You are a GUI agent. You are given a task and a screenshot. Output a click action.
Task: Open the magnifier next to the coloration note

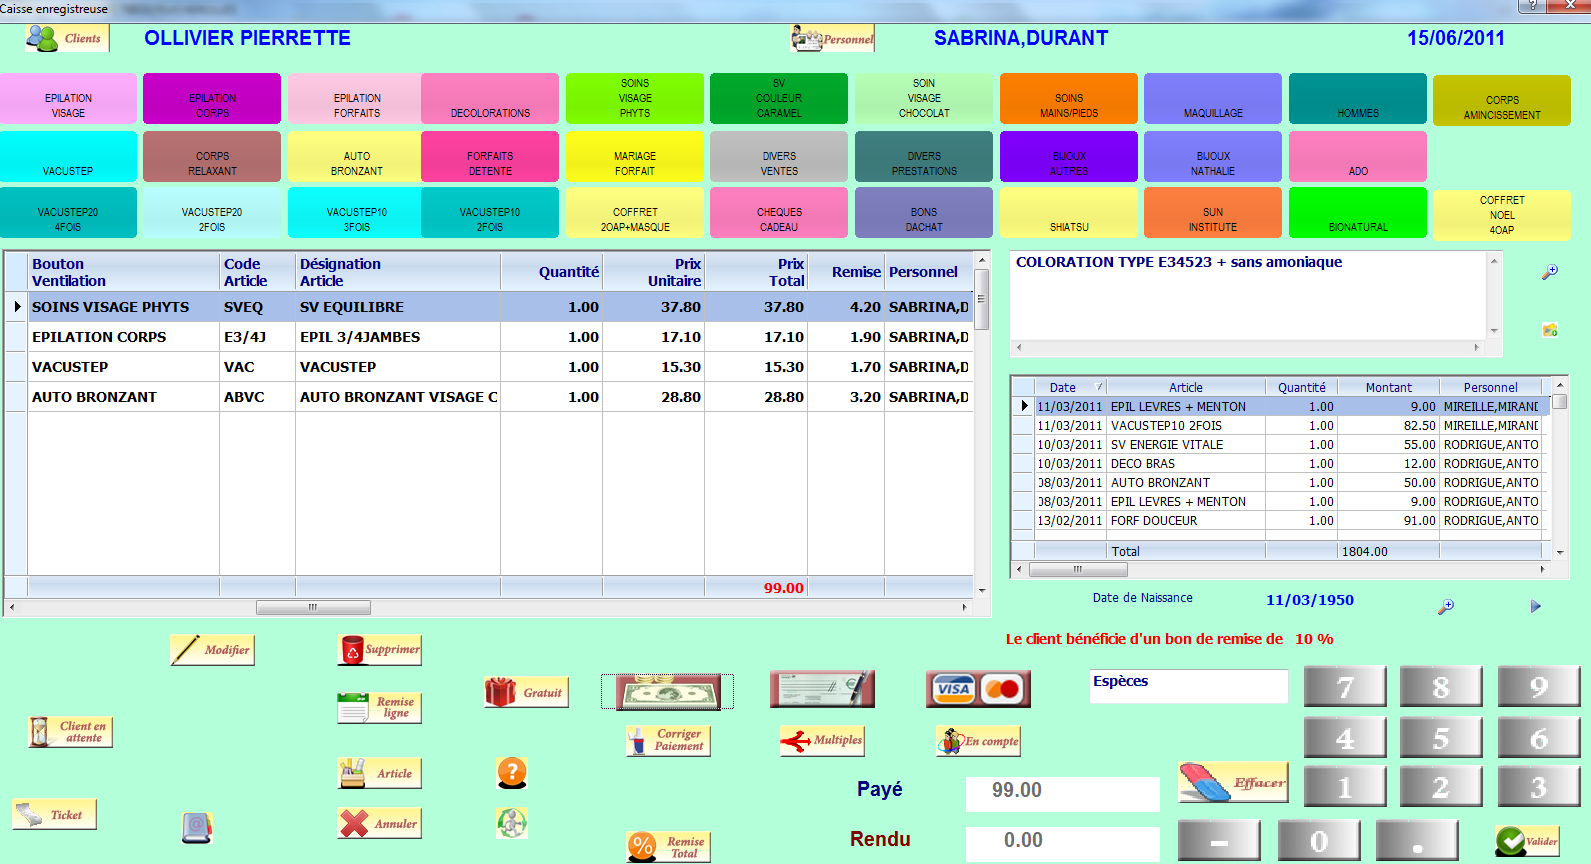tap(1549, 272)
